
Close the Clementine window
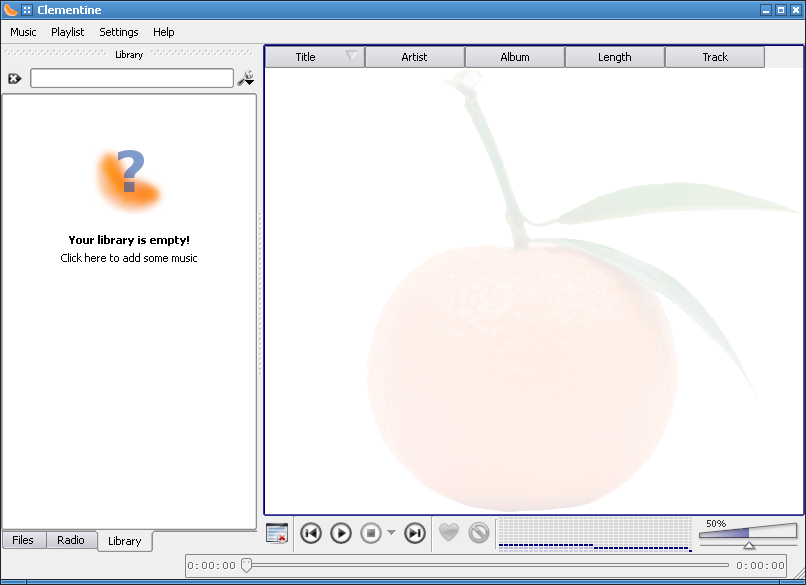(x=796, y=10)
